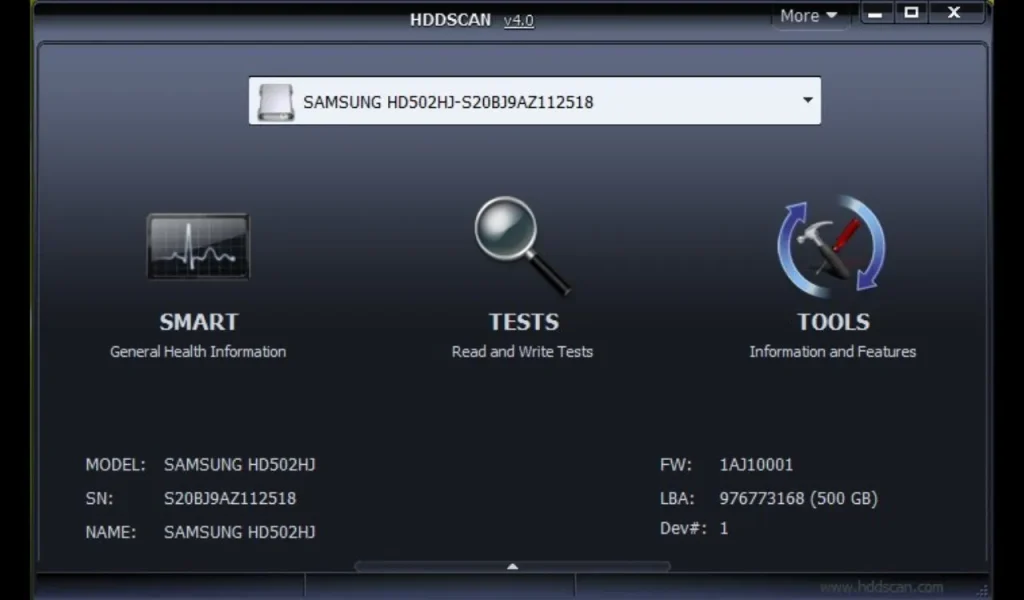The height and width of the screenshot is (600, 1024).
Task: Click the SMART label
Action: 199,322
